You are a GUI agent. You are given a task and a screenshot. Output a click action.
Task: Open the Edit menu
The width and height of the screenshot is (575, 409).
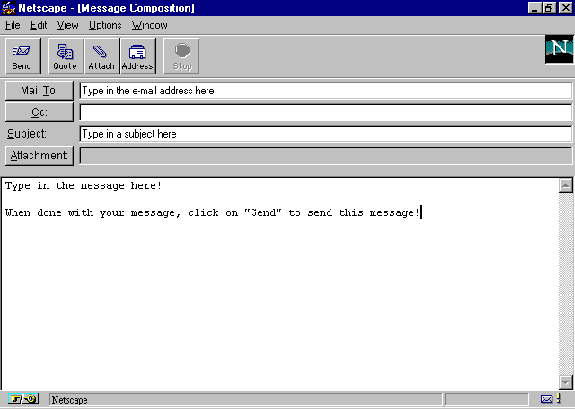pyautogui.click(x=39, y=25)
